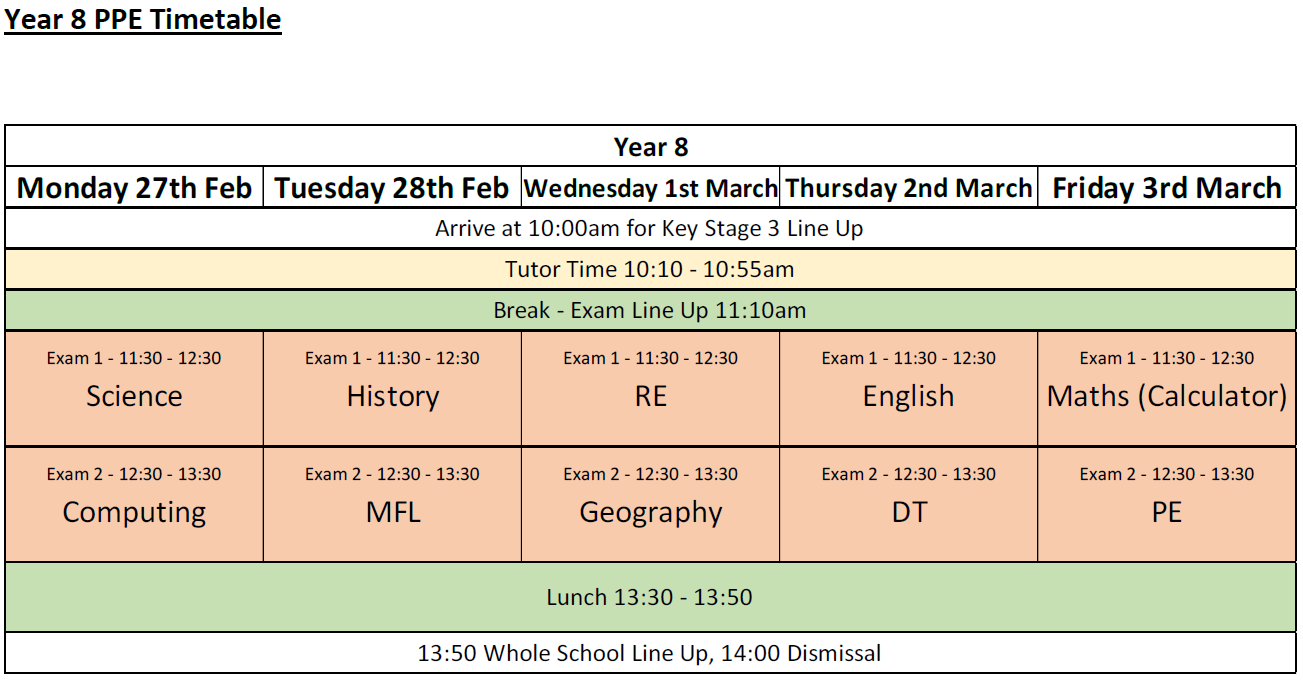The width and height of the screenshot is (1303, 687).
Task: Click the Year 8 PPE Timetable title
Action: coord(143,19)
